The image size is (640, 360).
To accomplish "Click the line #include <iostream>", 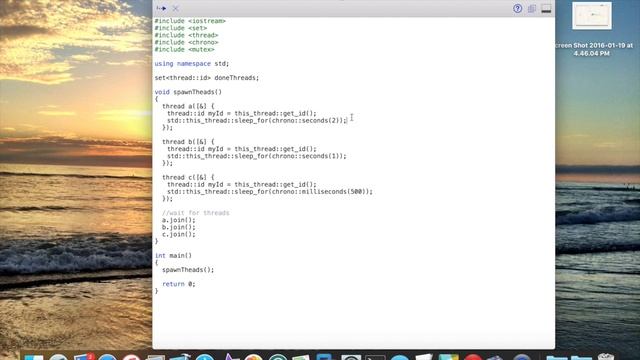I will (190, 21).
